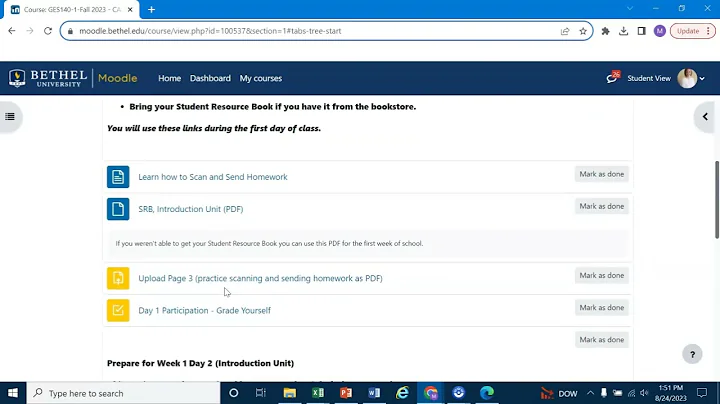Image resolution: width=720 pixels, height=404 pixels.
Task: Open a new browser tab with plus
Action: pyautogui.click(x=151, y=9)
